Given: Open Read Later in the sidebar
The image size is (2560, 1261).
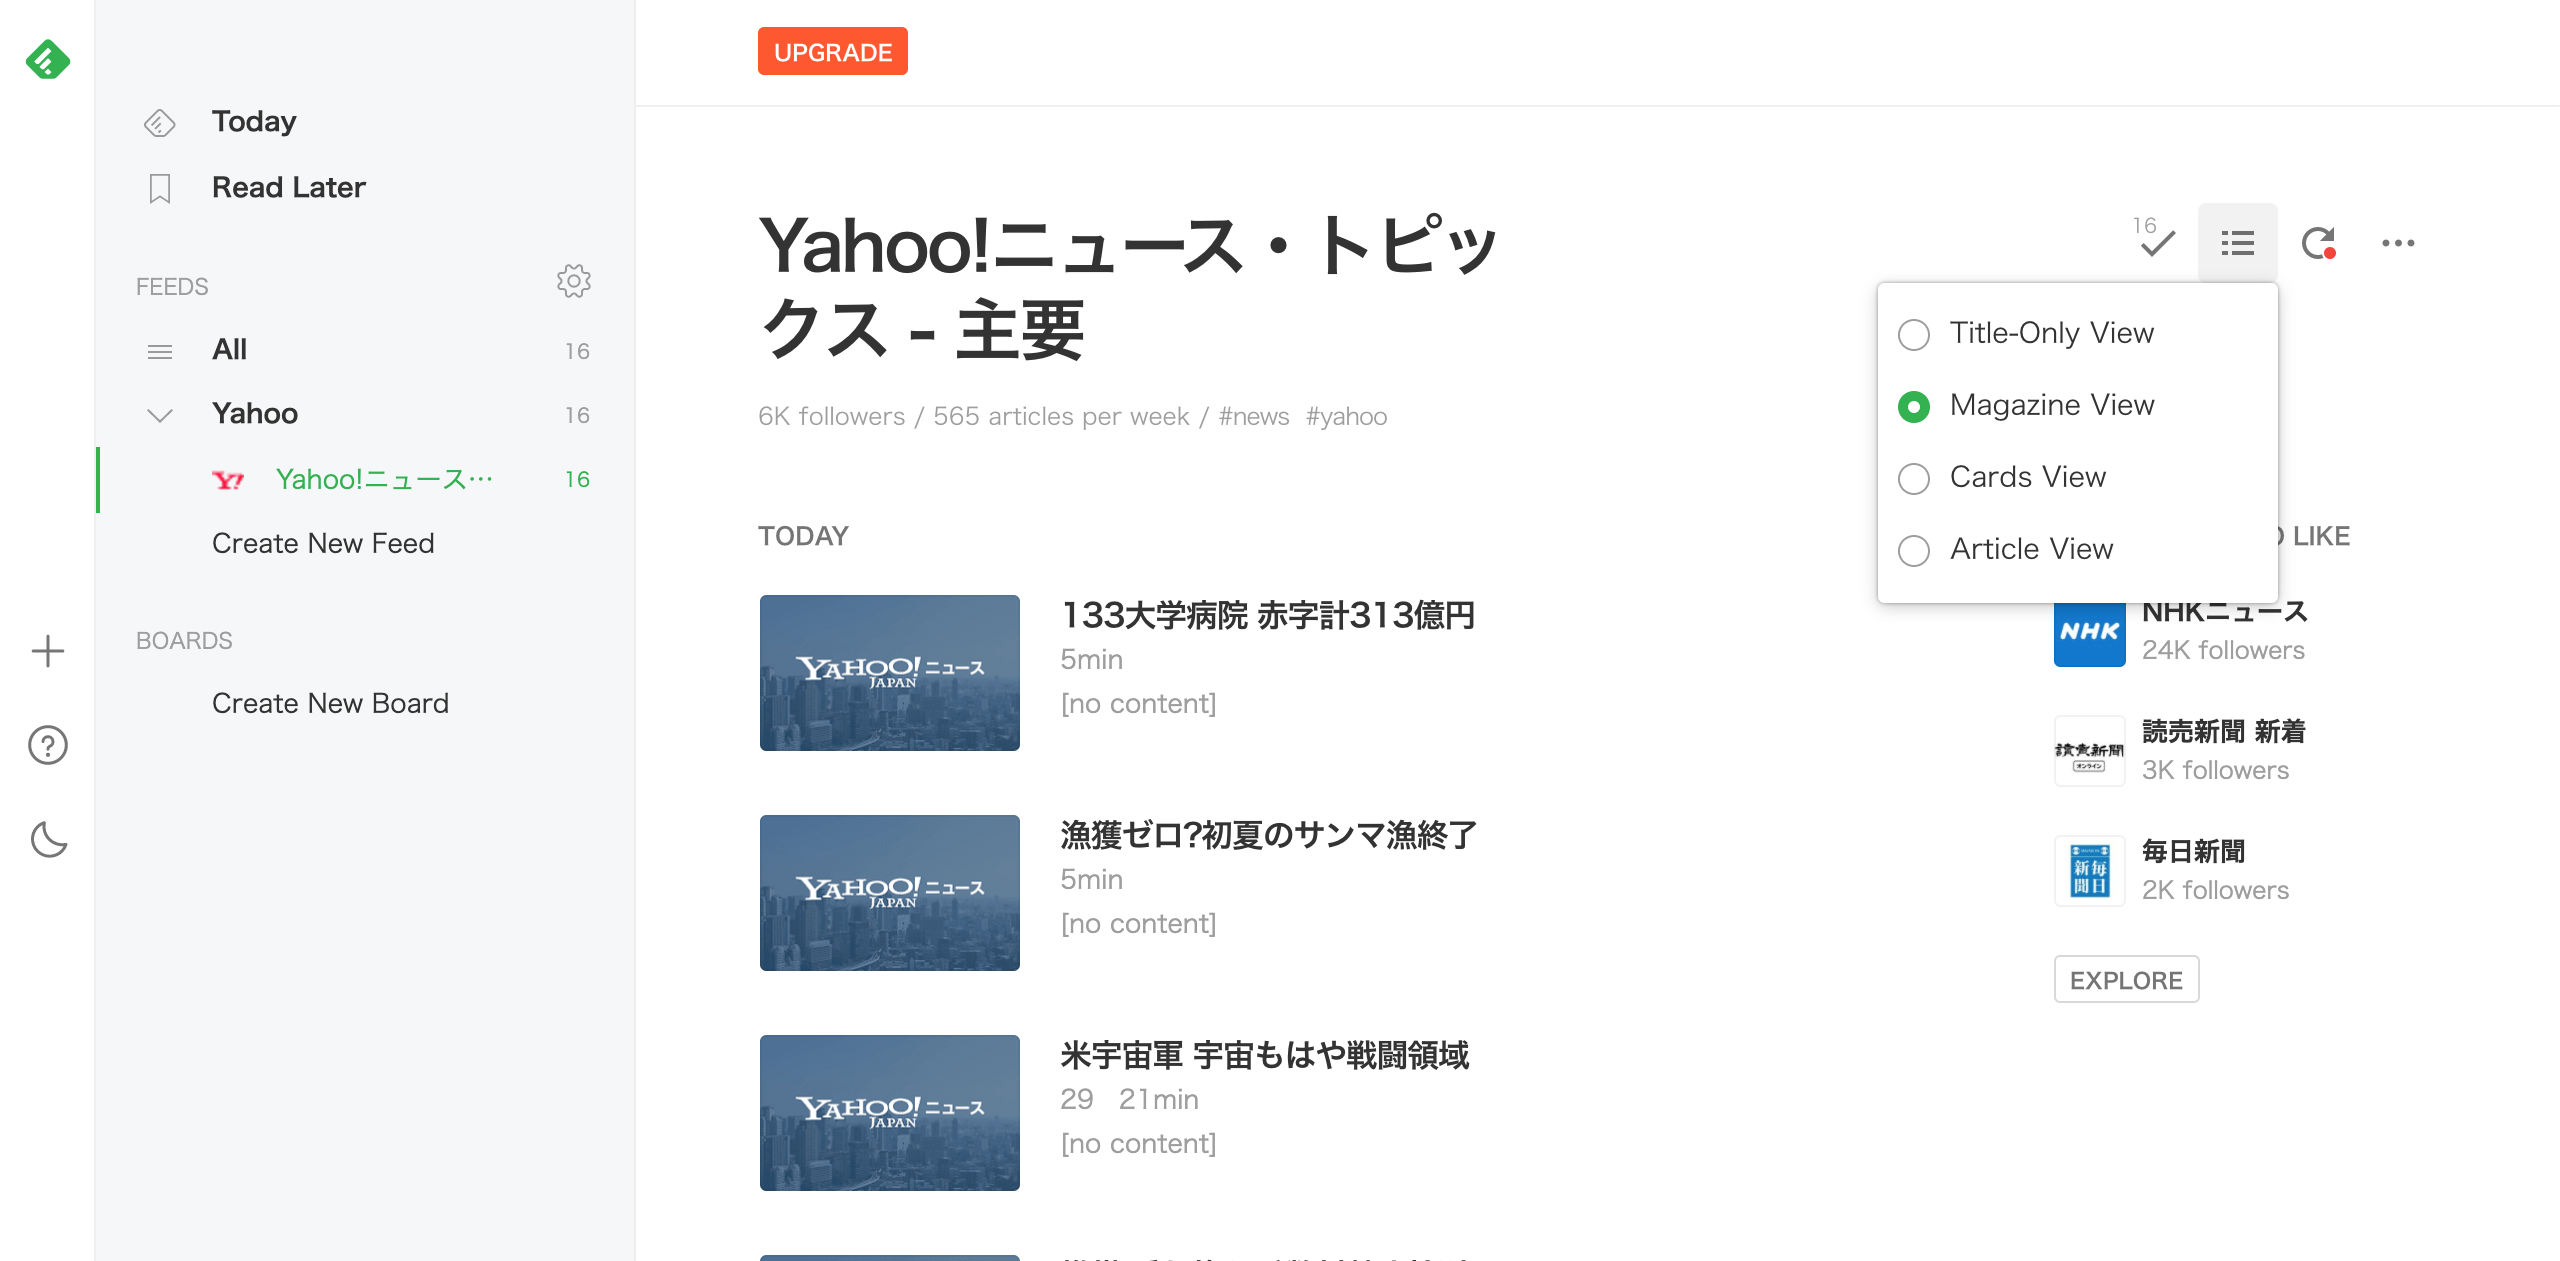Looking at the screenshot, I should tap(289, 187).
